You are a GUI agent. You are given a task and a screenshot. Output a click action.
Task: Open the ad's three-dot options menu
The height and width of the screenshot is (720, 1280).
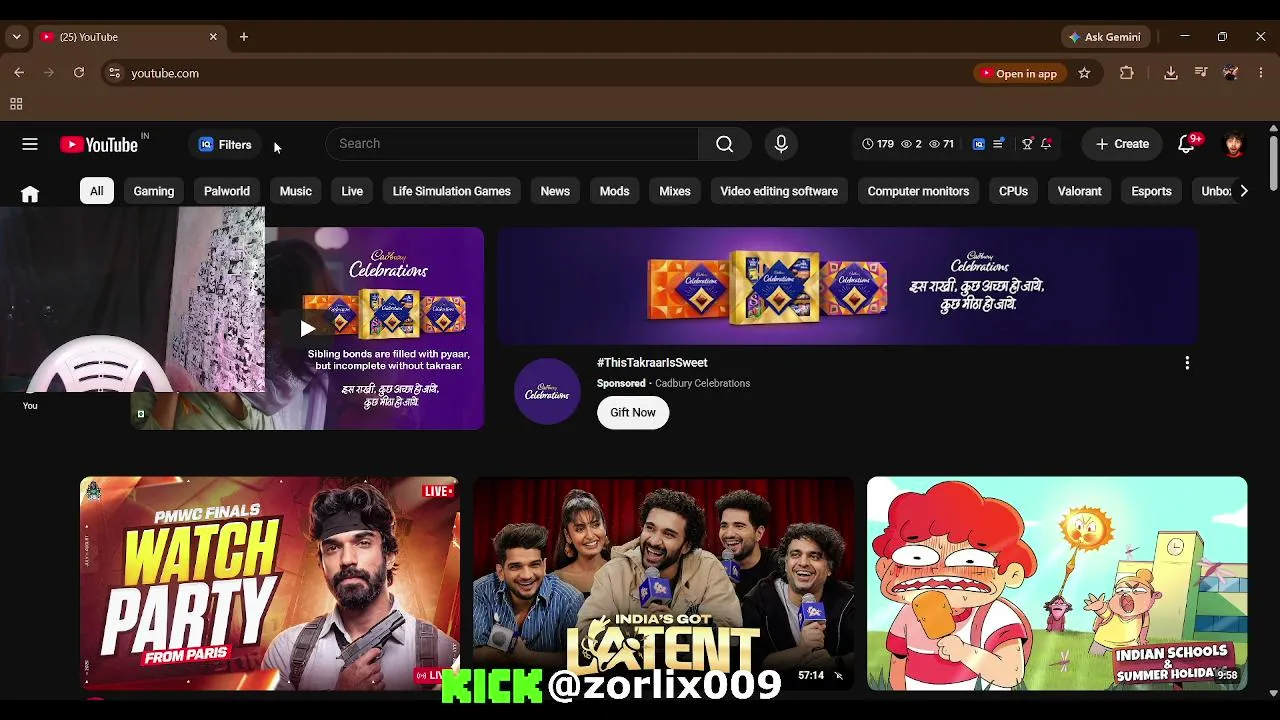tap(1187, 363)
